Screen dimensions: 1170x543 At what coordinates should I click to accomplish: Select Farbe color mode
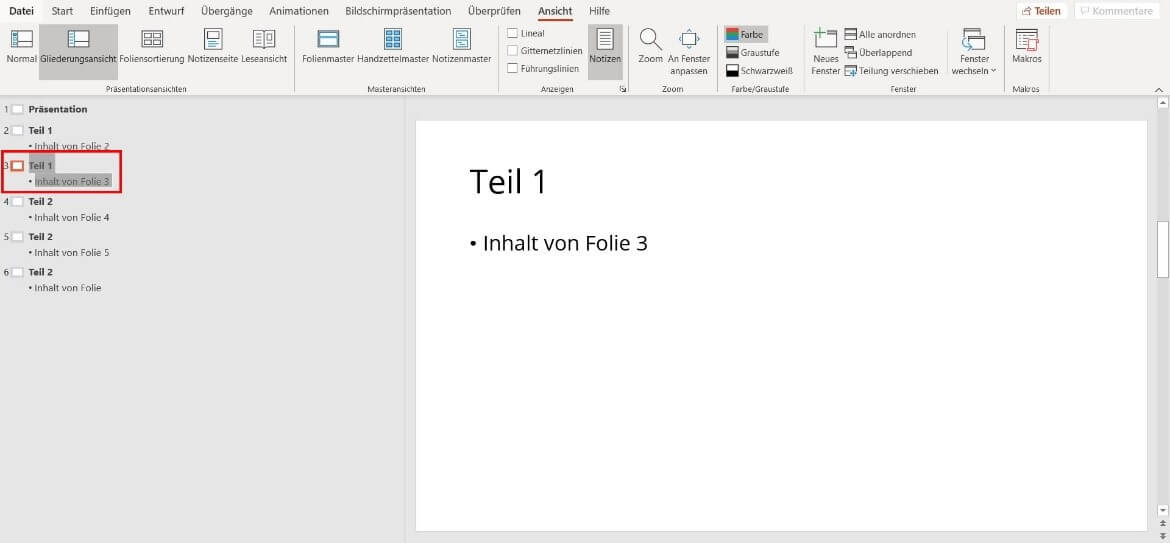point(745,34)
